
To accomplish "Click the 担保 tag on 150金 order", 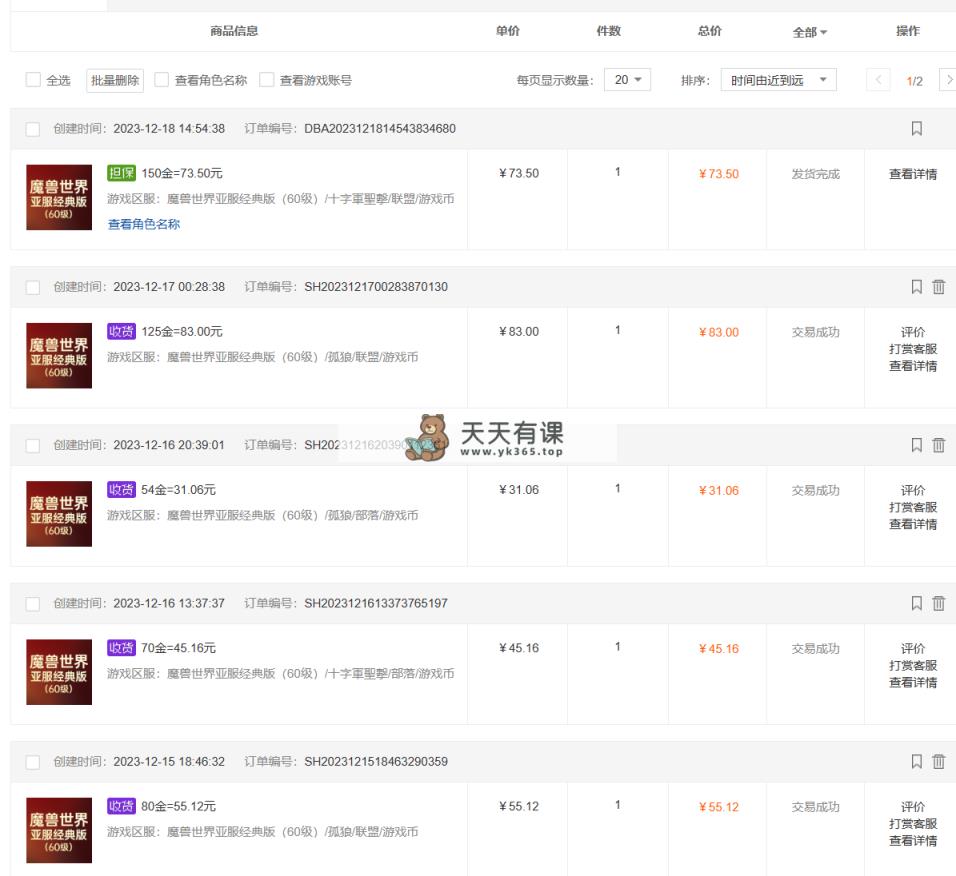I will (x=121, y=173).
